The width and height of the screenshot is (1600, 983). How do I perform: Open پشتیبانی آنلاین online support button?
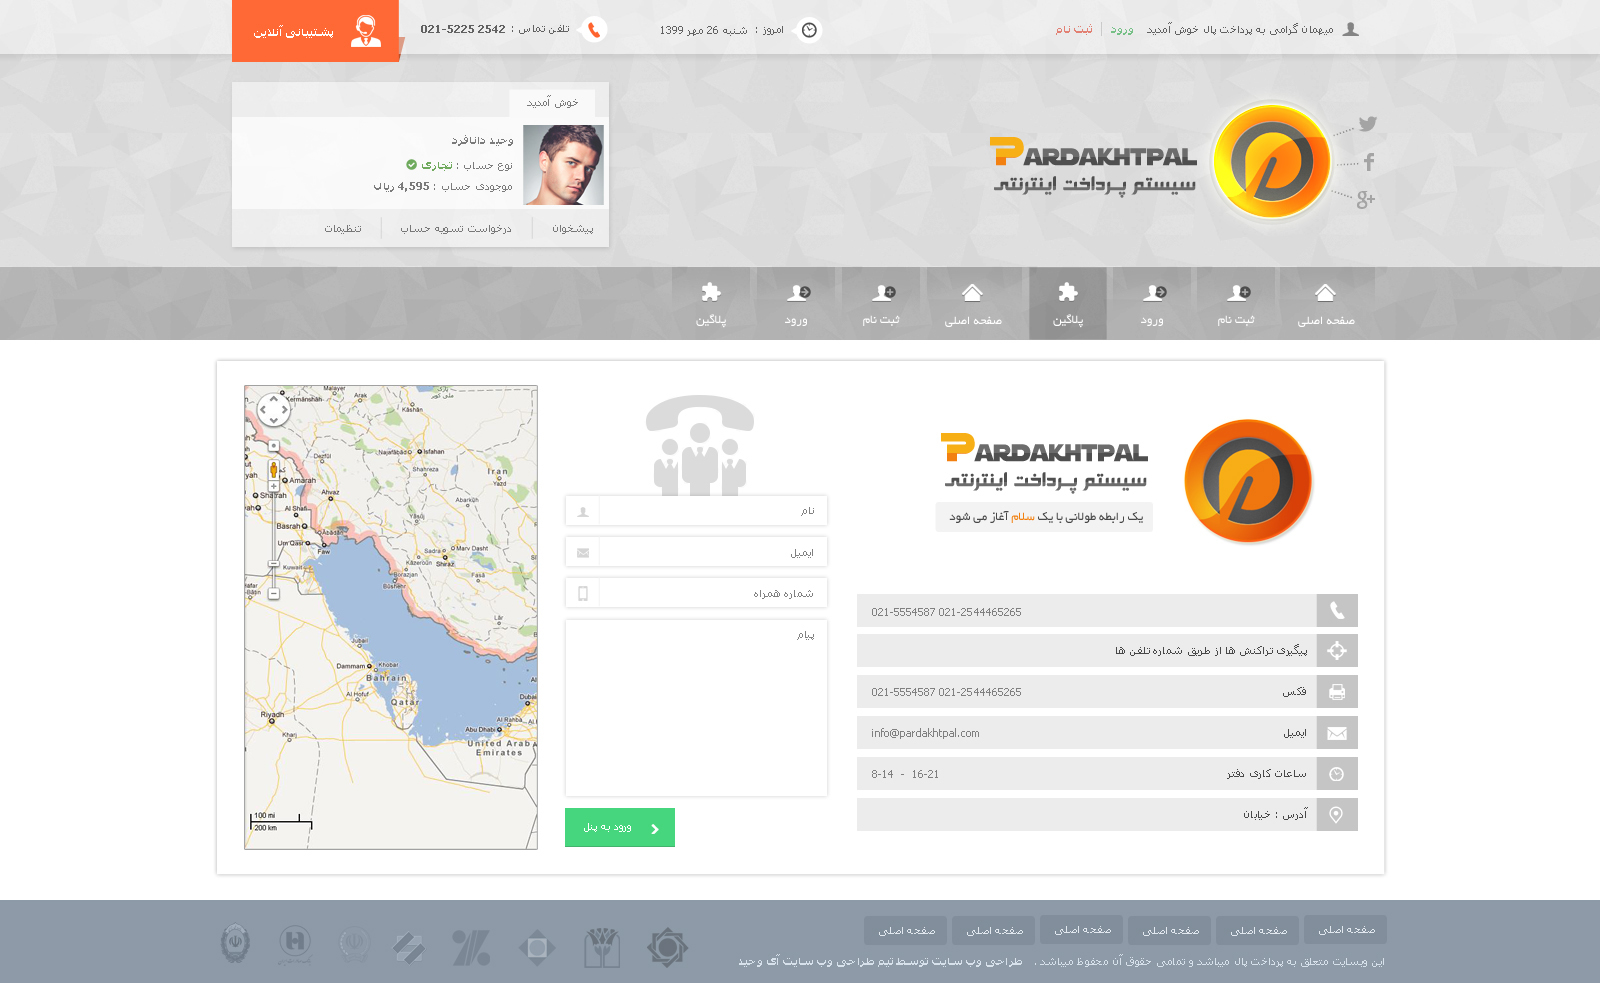[315, 31]
